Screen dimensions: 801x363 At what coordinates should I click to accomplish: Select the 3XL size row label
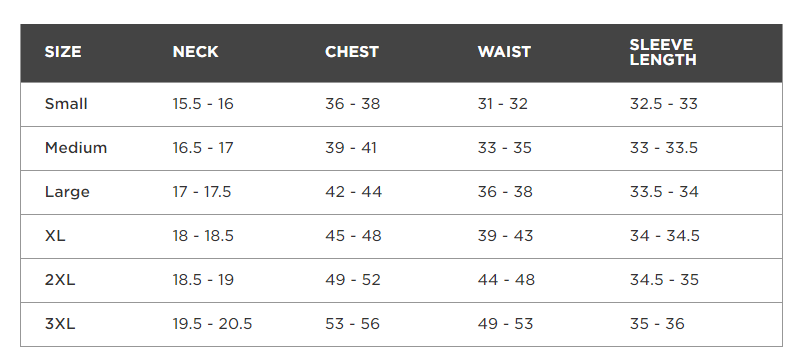click(x=60, y=324)
